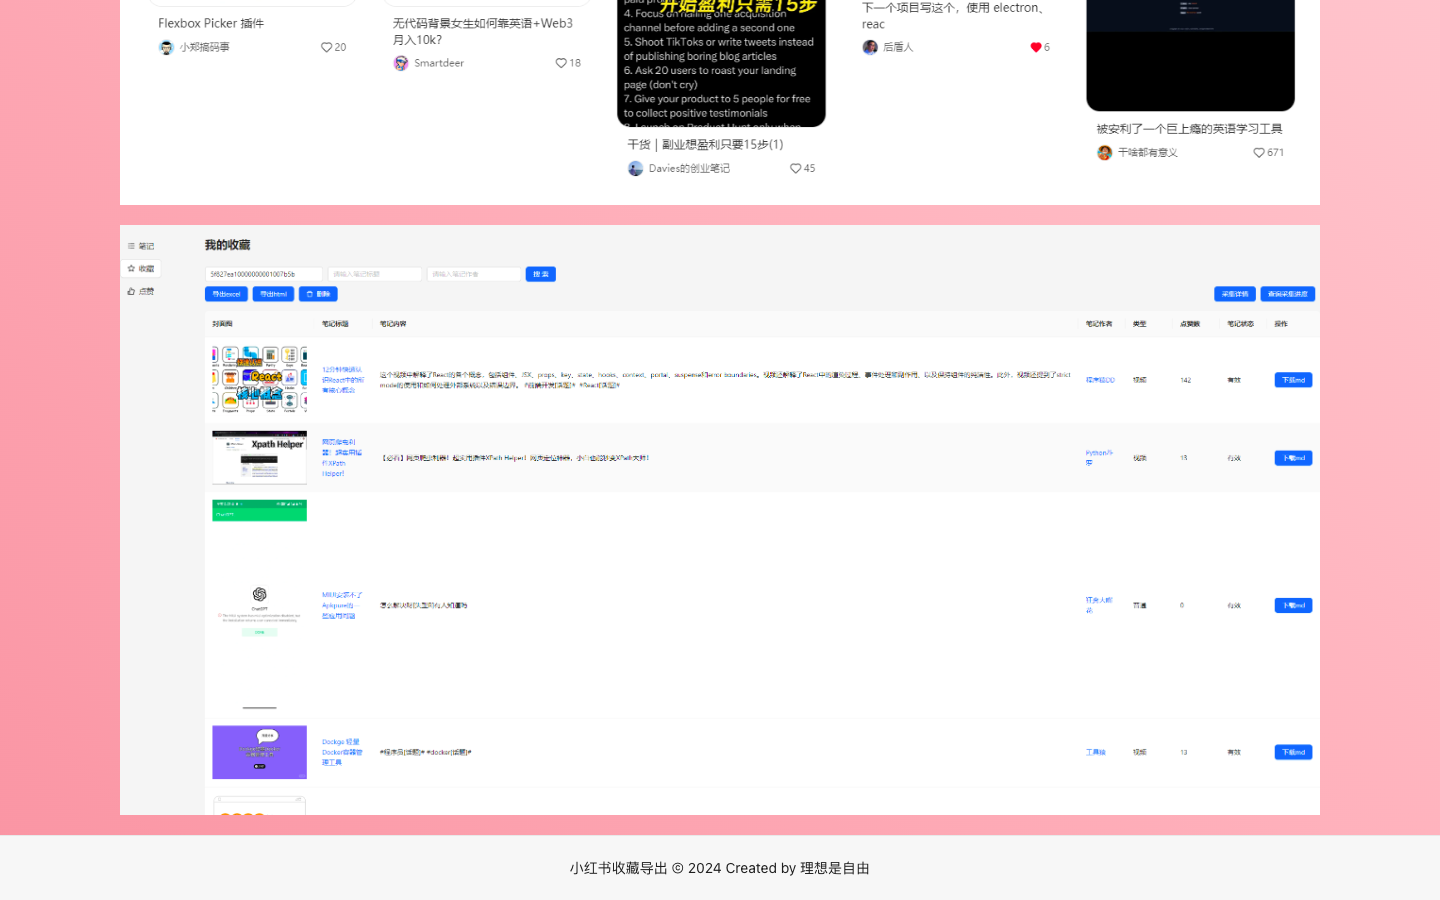Select the 笔记 list icon in the sidebar
1440x900 pixels.
click(x=131, y=245)
